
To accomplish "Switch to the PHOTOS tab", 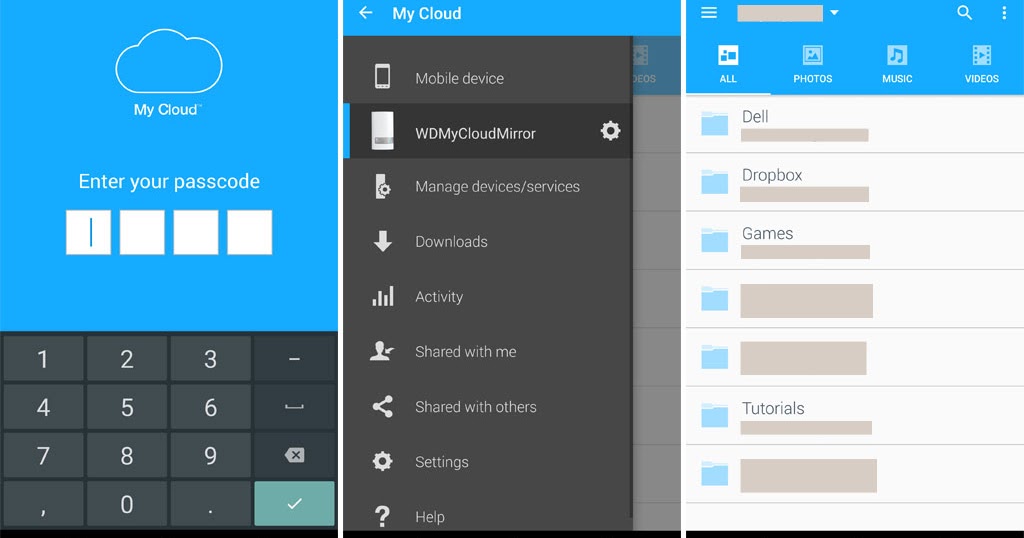I will point(812,65).
